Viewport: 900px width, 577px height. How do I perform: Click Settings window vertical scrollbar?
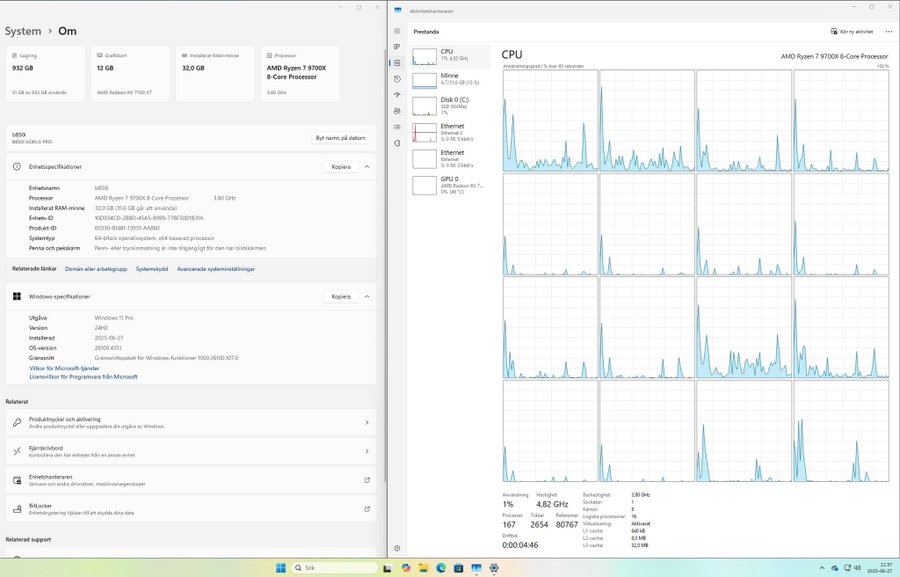(x=385, y=265)
